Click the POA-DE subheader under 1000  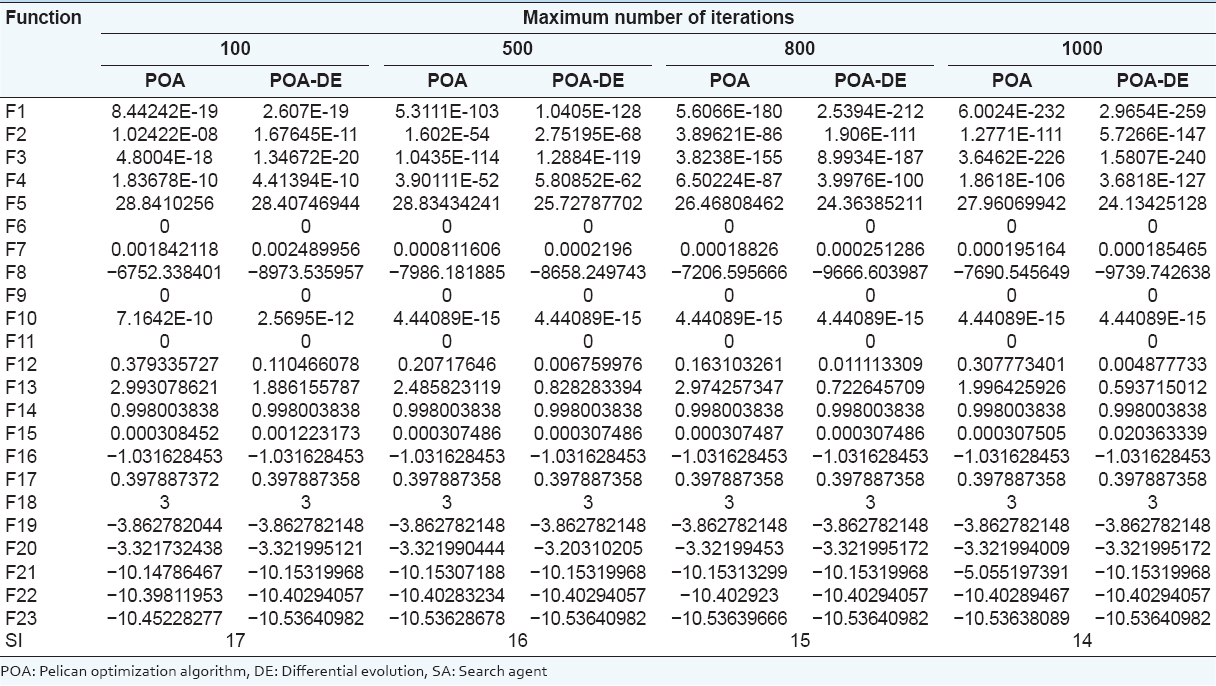[1152, 81]
